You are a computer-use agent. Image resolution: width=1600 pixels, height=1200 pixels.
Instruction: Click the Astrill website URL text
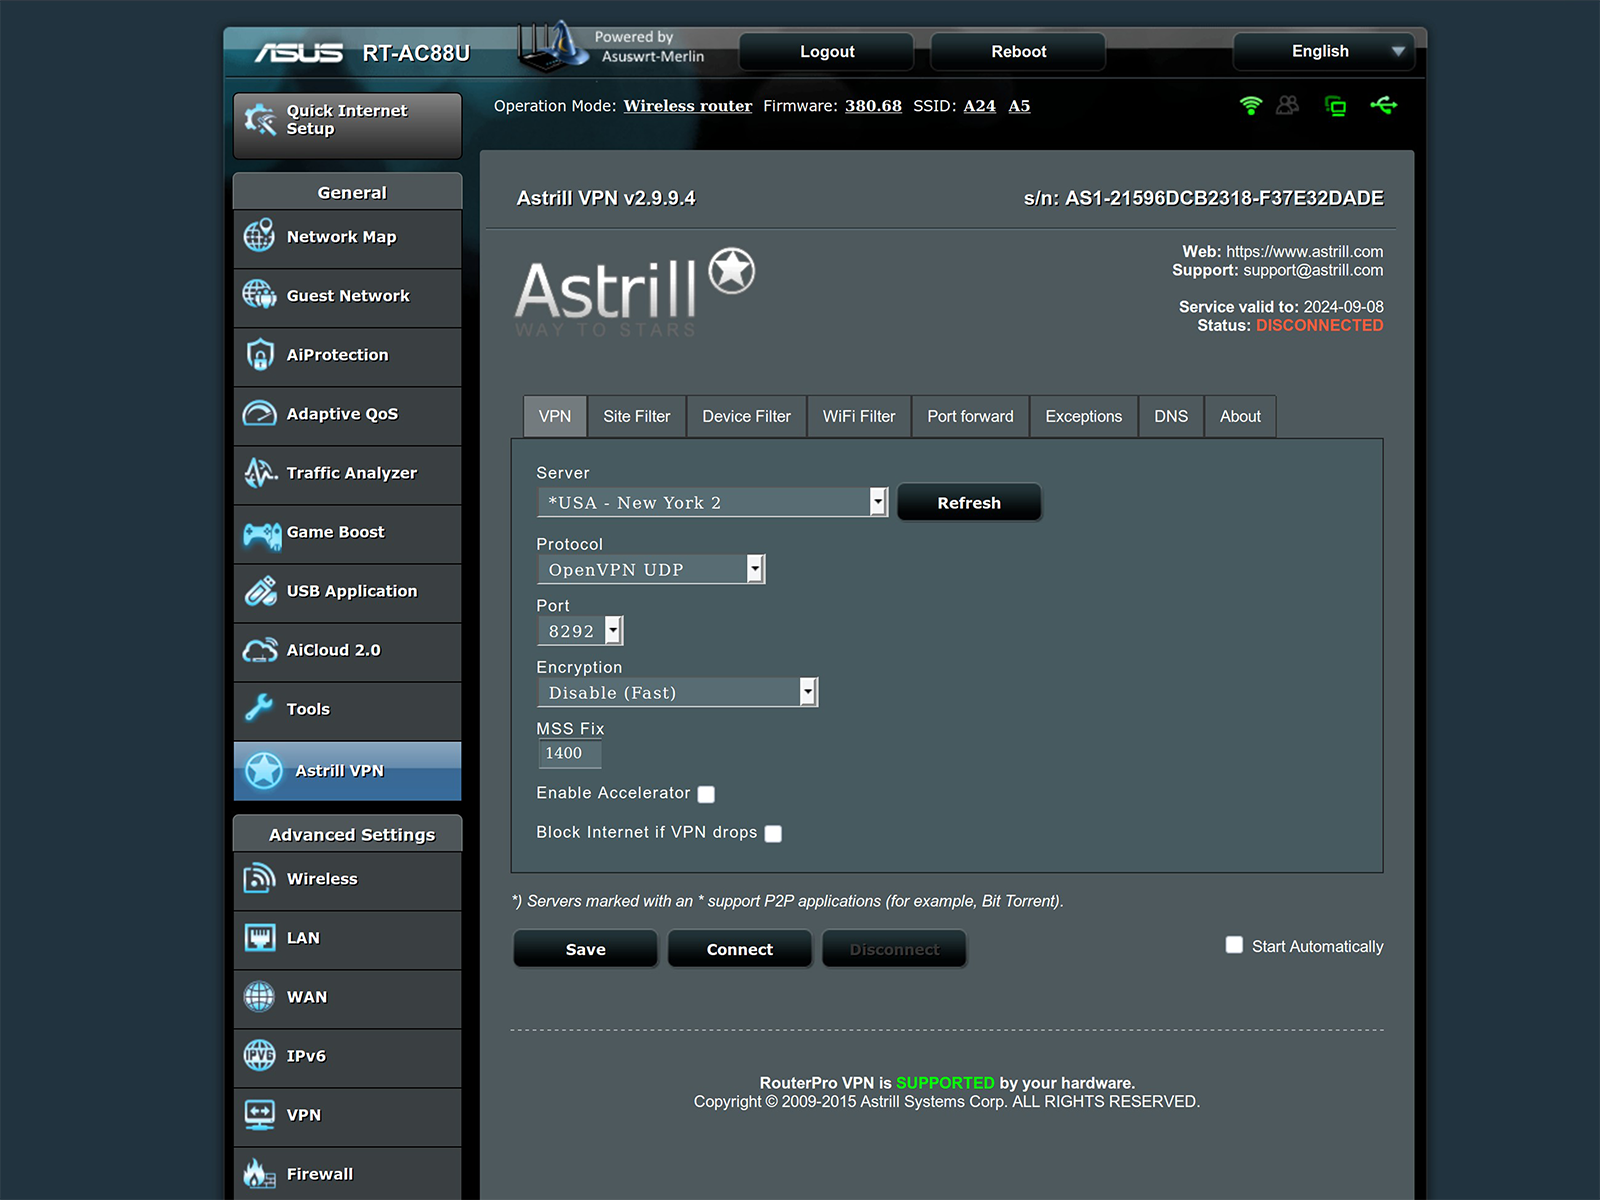tap(1305, 252)
